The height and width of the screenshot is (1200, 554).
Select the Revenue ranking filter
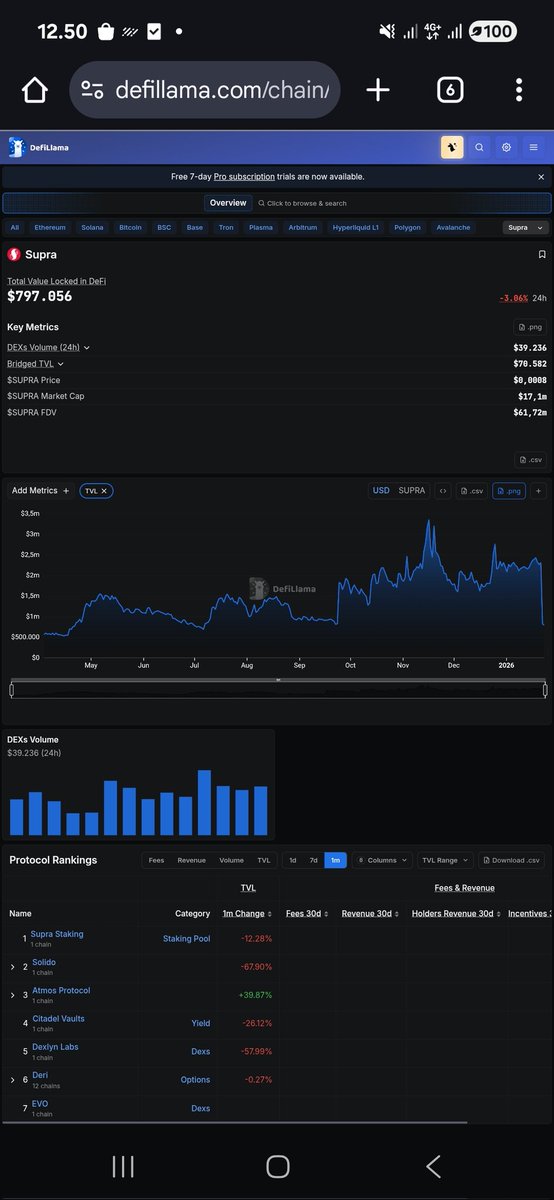point(192,860)
